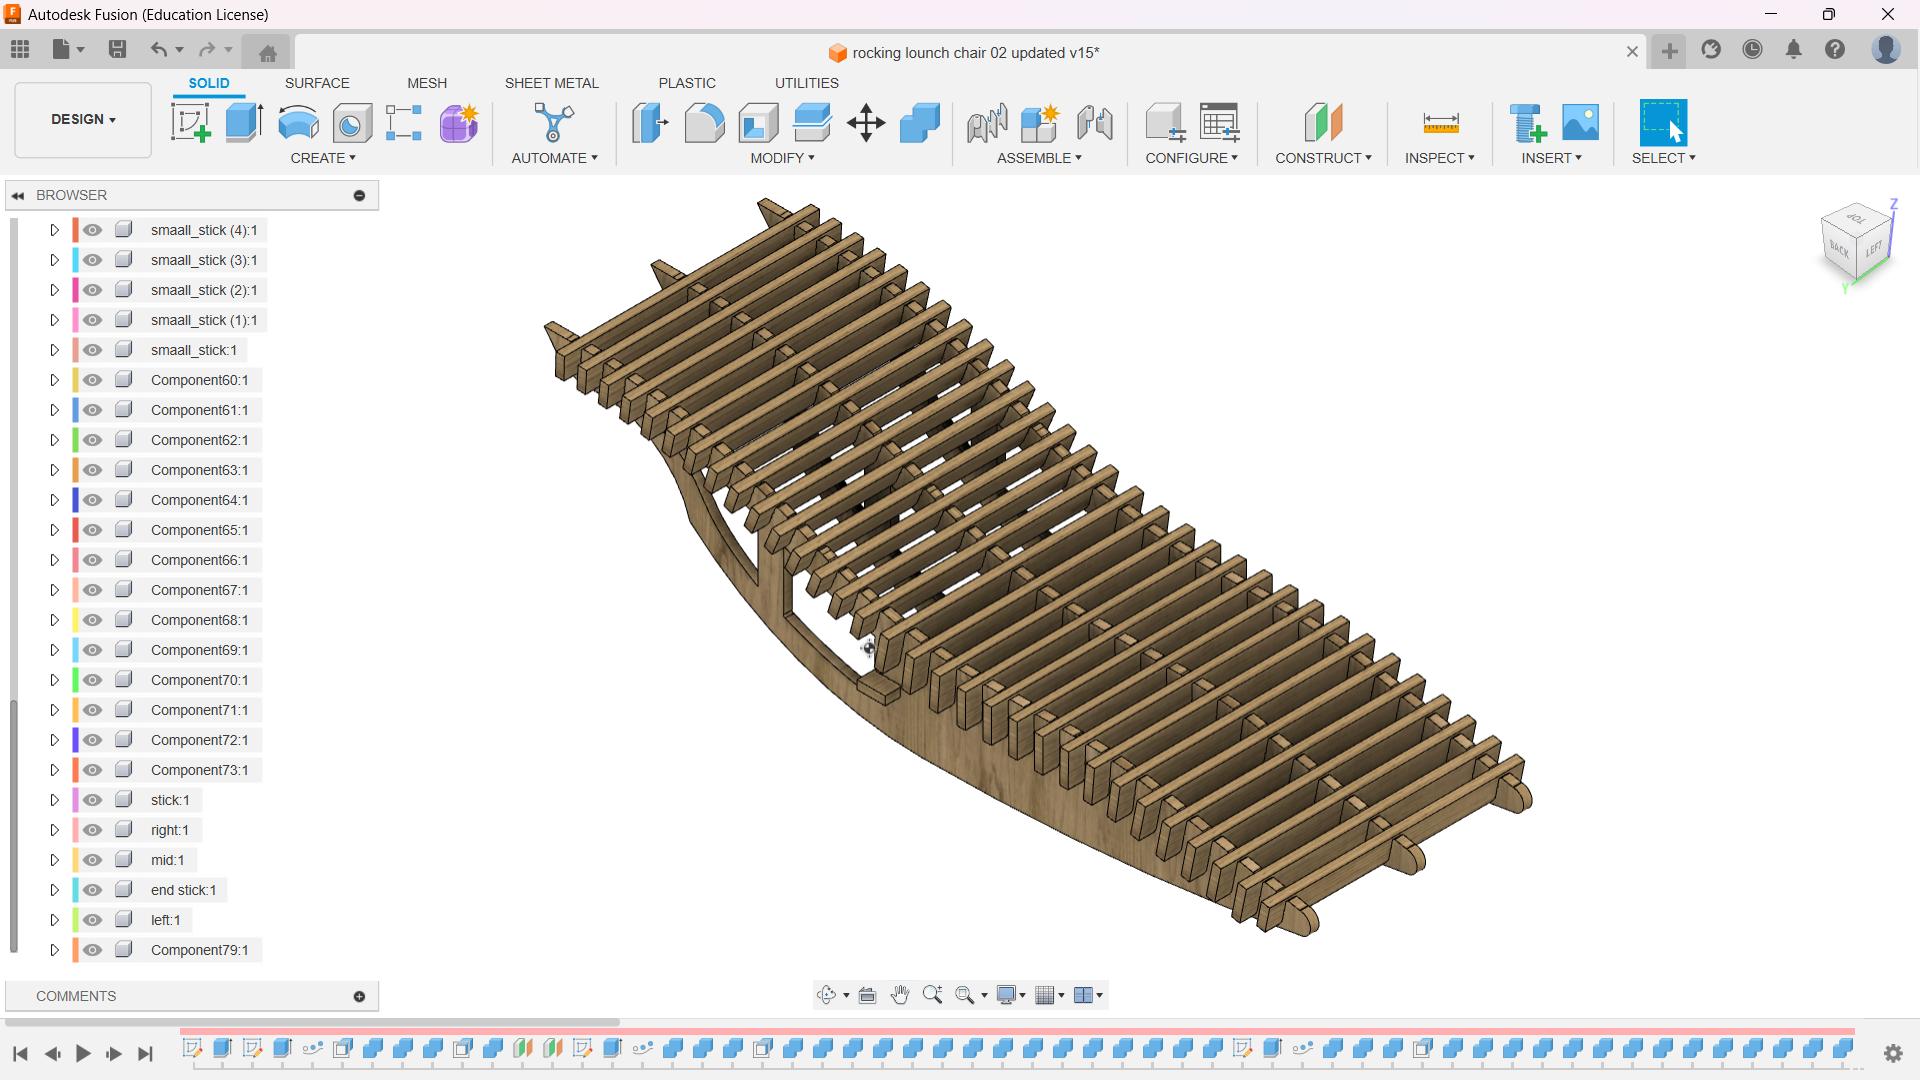
Task: Hide the smaall_stick (3):1 component
Action: pyautogui.click(x=93, y=260)
